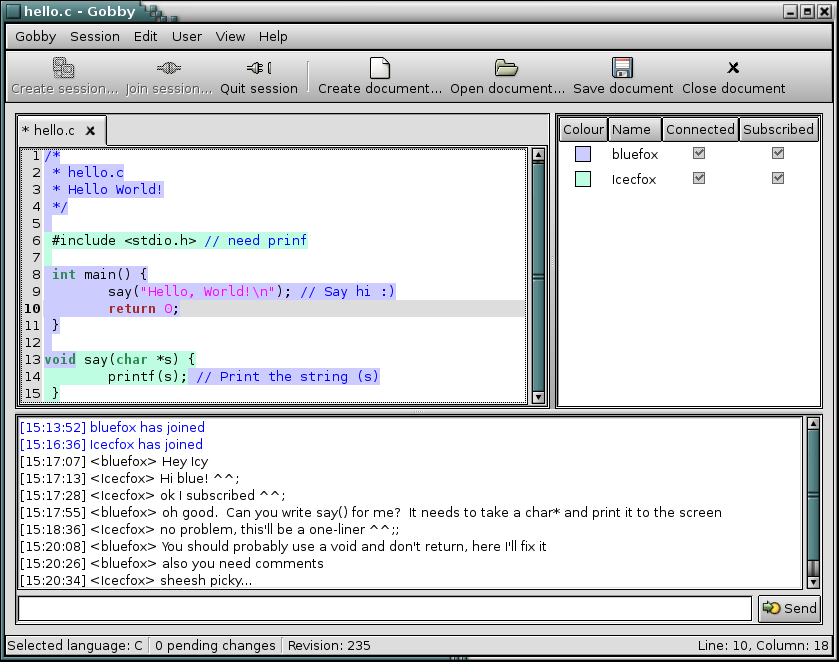Click the 'sheesh picky...' chat message
This screenshot has width=839, height=662.
pos(206,580)
